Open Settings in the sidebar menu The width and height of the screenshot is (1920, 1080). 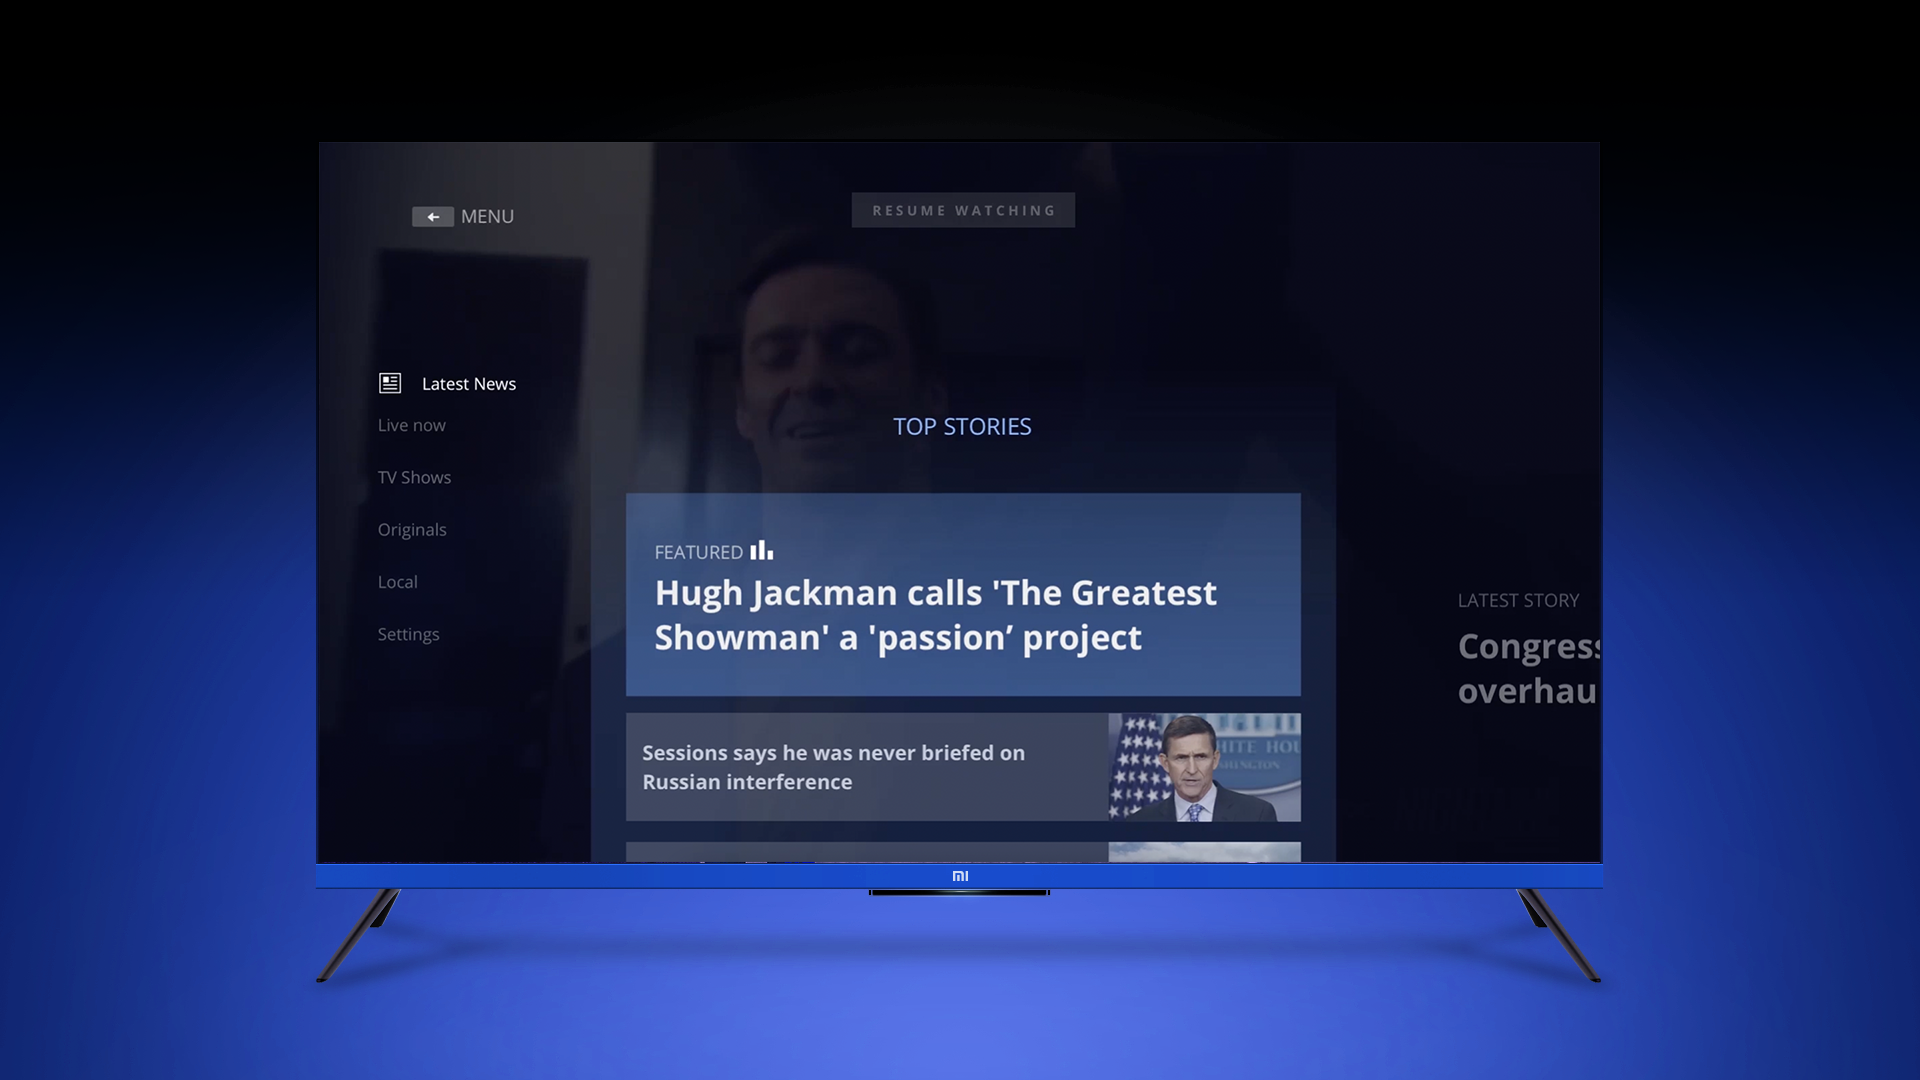coord(408,634)
